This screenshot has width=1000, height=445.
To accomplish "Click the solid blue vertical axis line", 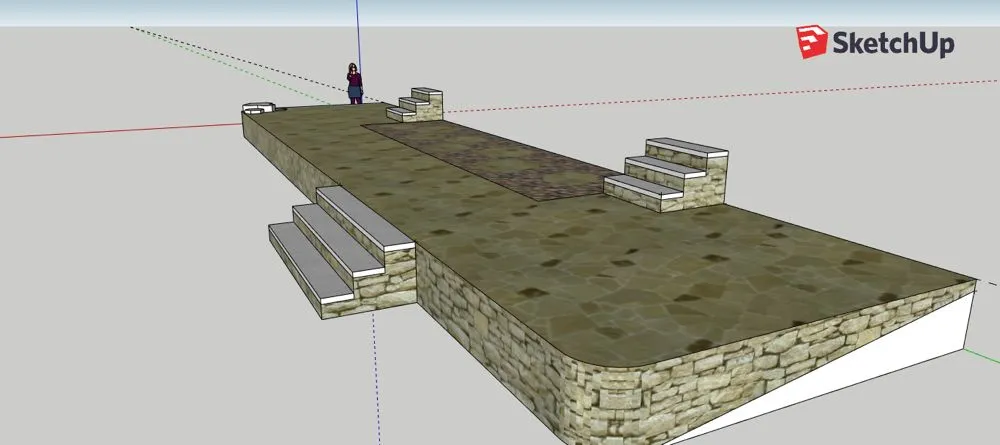I will tap(358, 30).
